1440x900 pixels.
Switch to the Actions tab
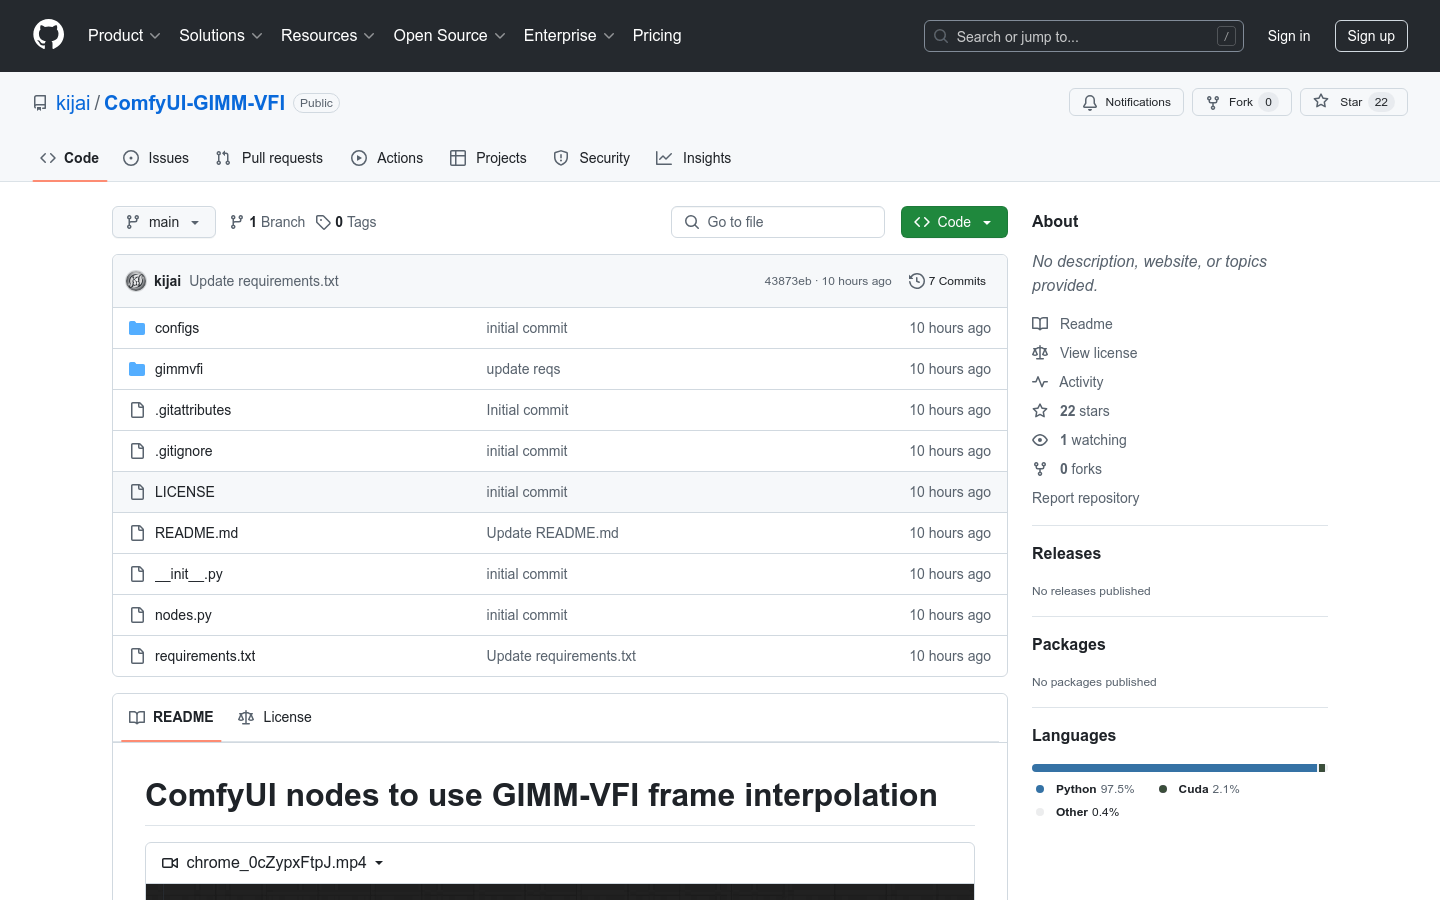click(x=387, y=158)
